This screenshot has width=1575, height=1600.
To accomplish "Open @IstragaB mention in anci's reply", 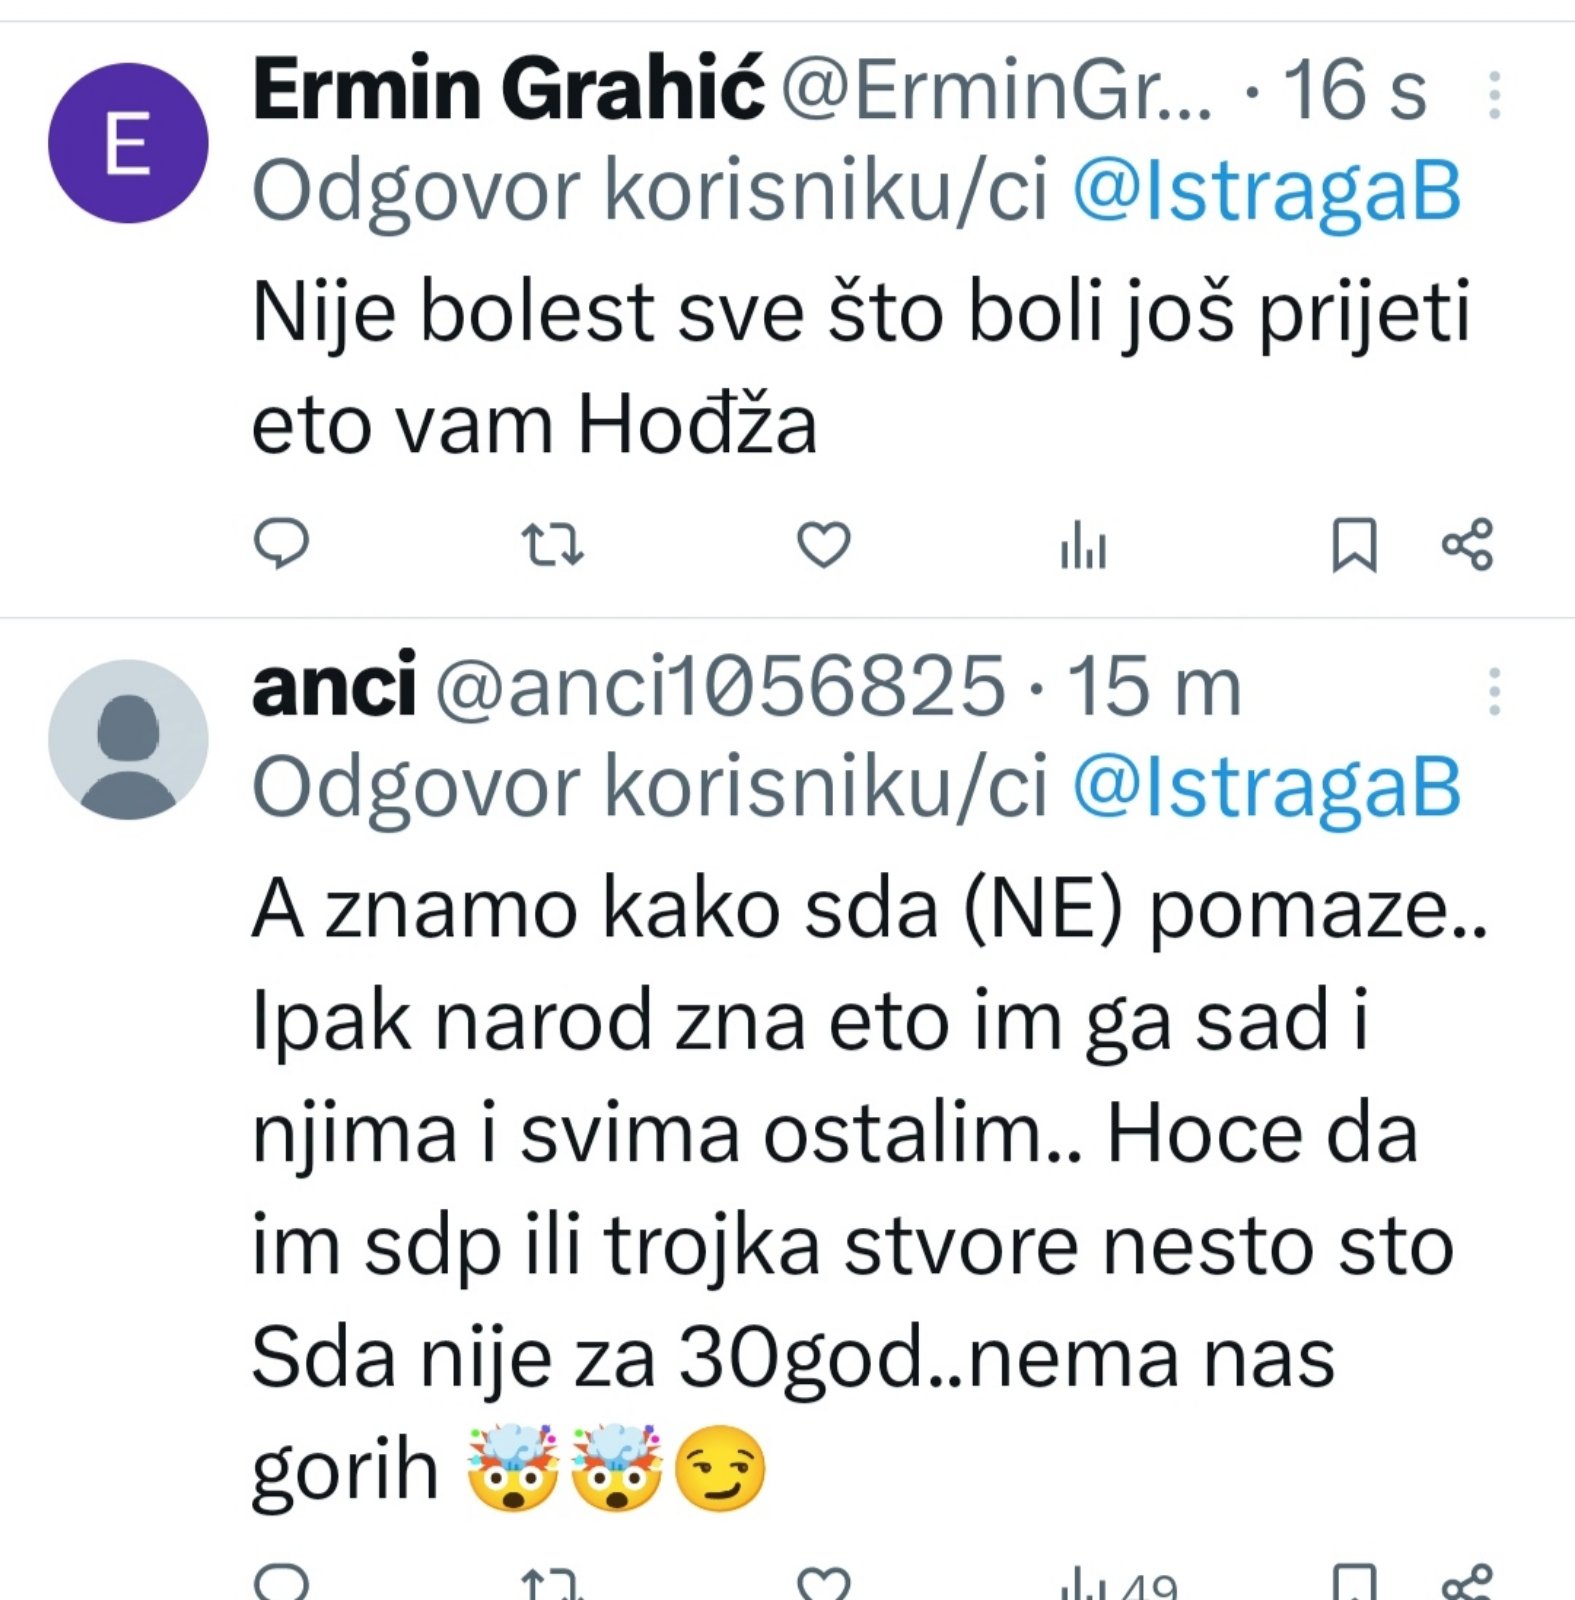I will (x=1266, y=789).
